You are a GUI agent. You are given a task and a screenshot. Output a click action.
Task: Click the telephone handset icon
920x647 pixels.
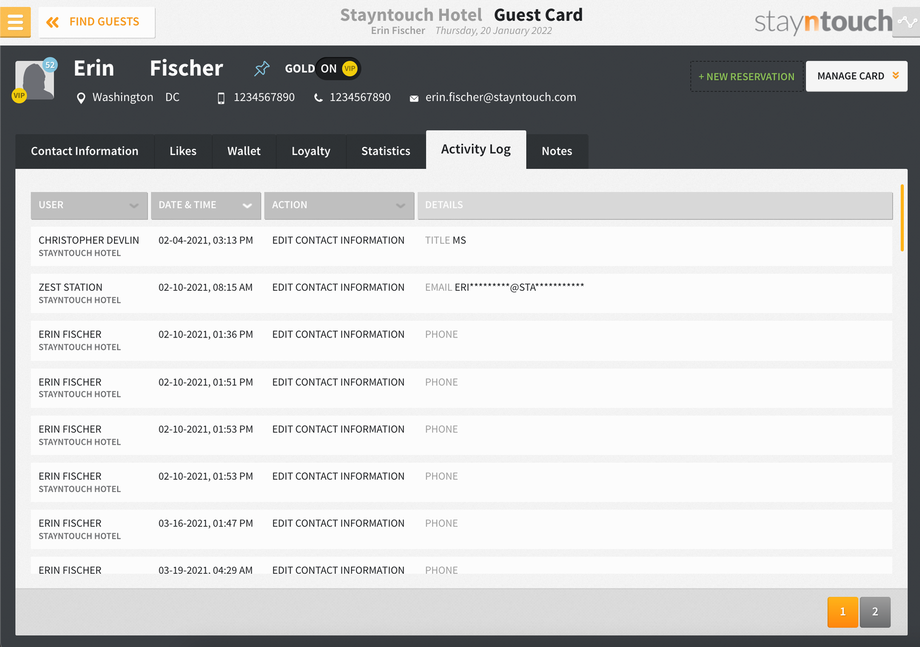[x=318, y=98]
